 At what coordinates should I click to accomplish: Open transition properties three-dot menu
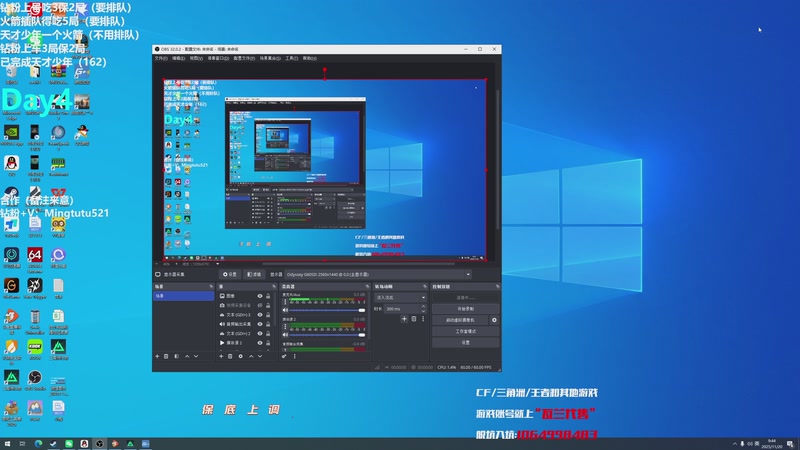(423, 319)
